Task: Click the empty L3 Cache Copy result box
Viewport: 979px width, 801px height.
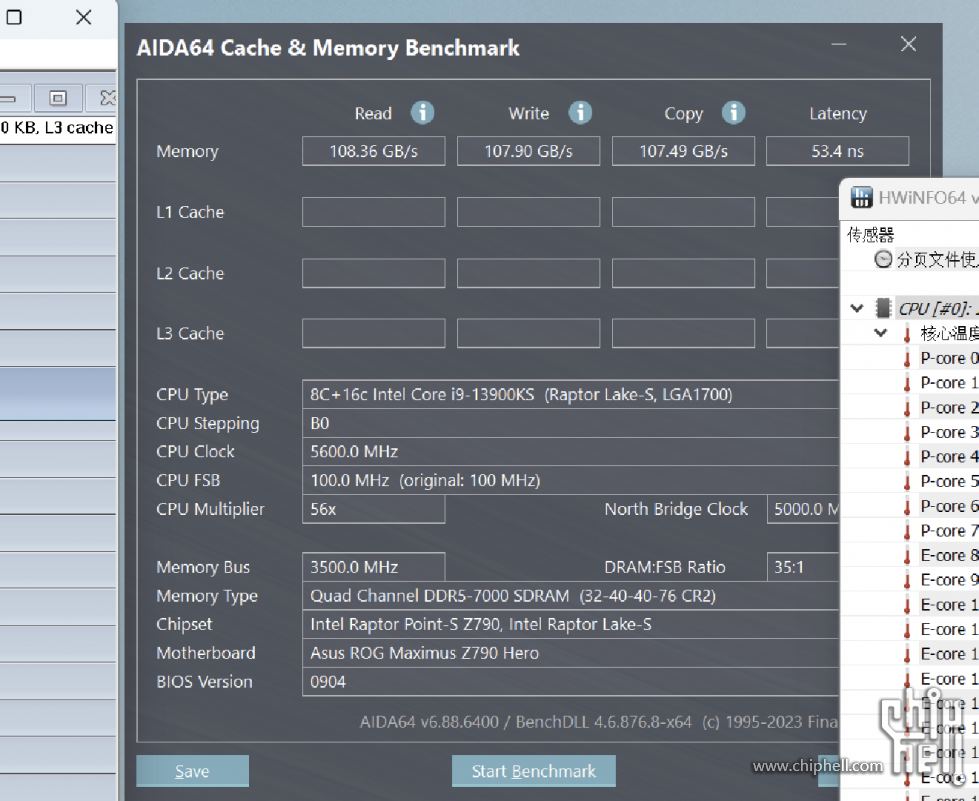Action: tap(683, 333)
